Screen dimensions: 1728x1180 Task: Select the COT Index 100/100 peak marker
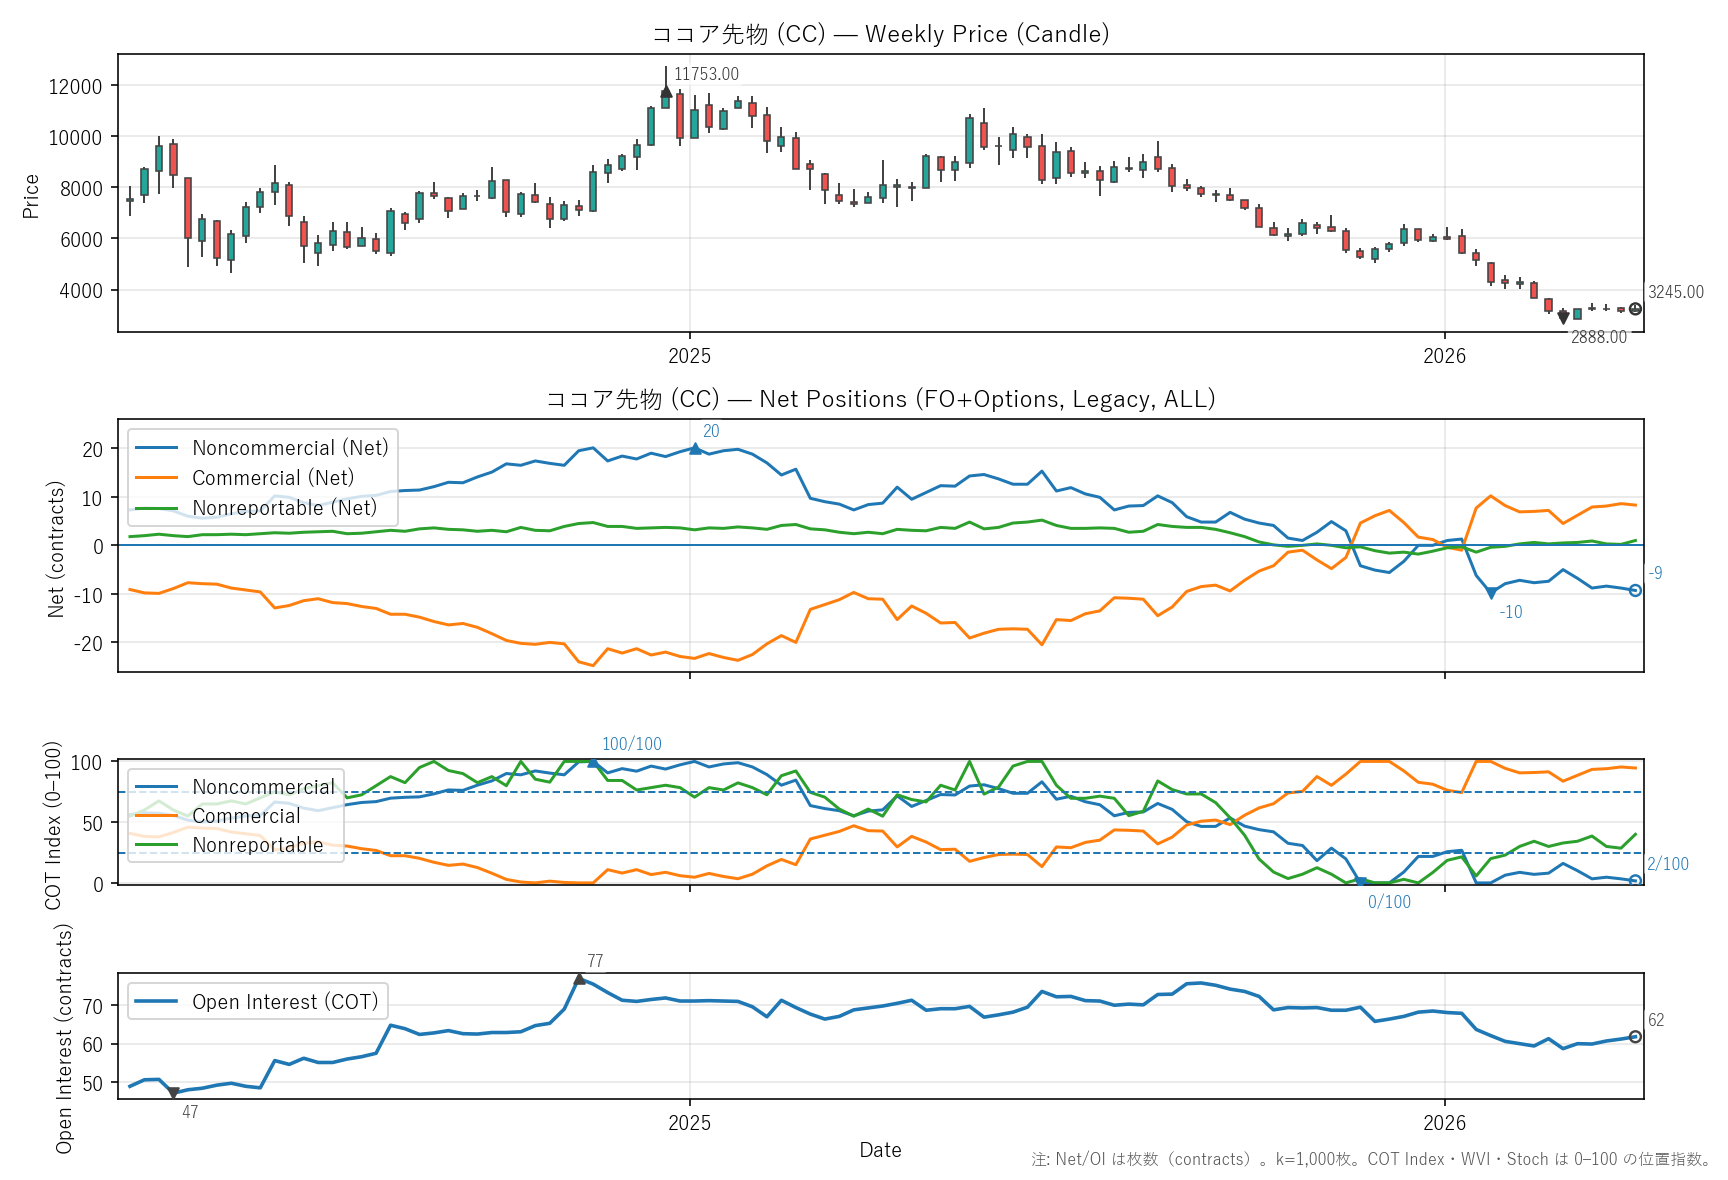pyautogui.click(x=593, y=763)
